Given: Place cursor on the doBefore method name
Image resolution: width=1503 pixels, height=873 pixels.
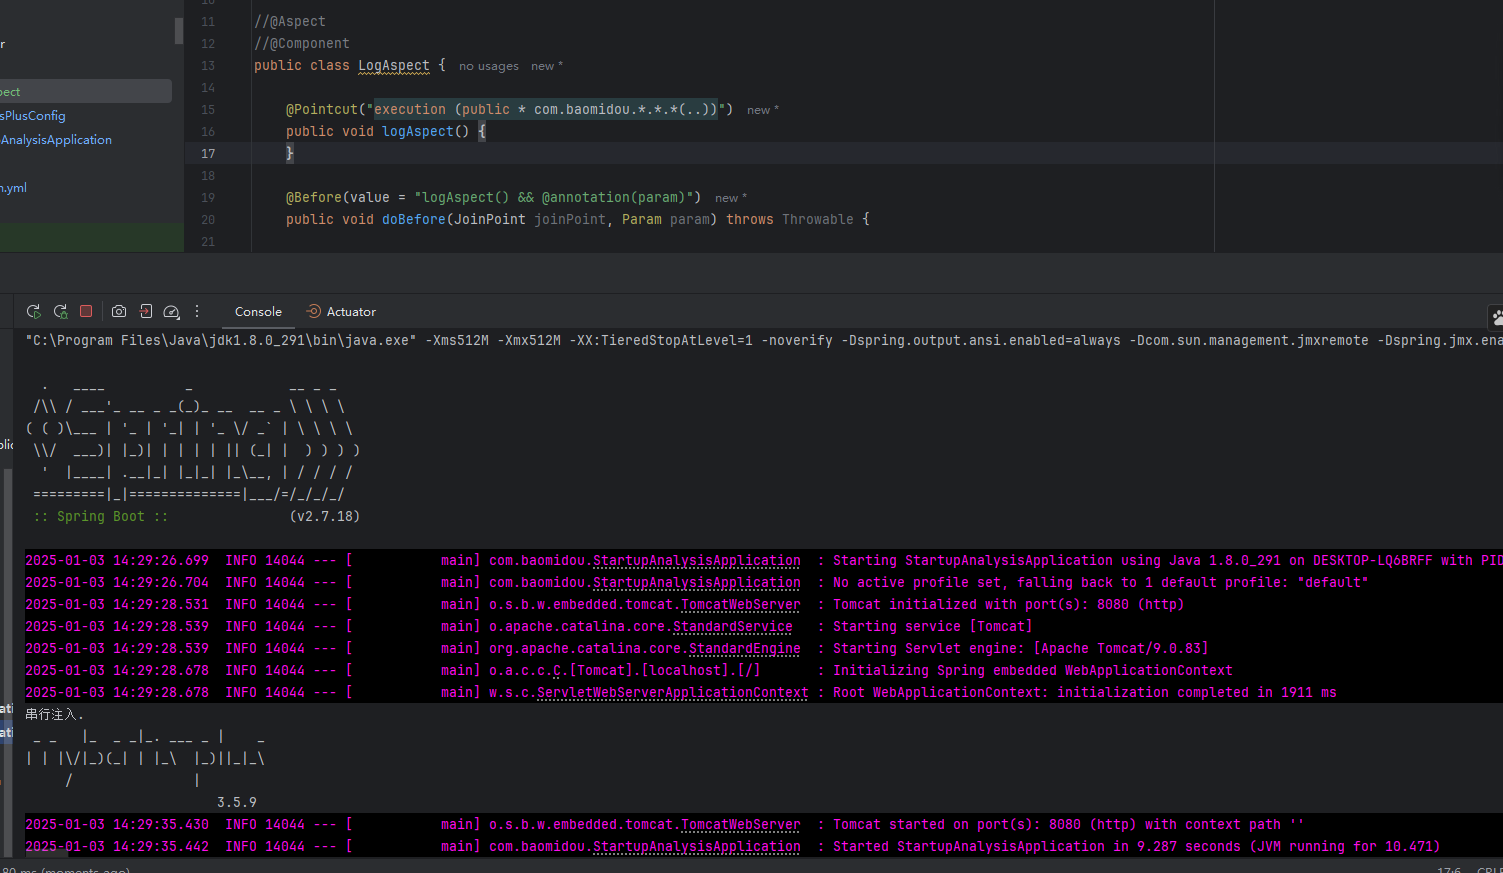Looking at the screenshot, I should (413, 220).
